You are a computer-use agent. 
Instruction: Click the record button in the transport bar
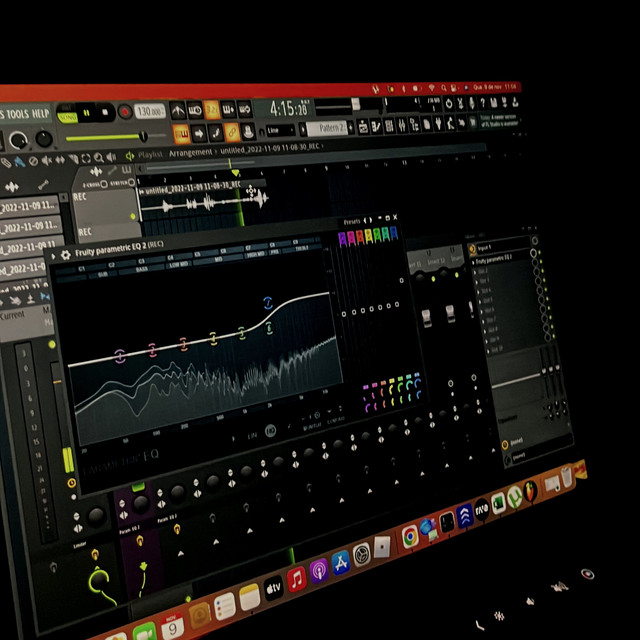coord(124,112)
